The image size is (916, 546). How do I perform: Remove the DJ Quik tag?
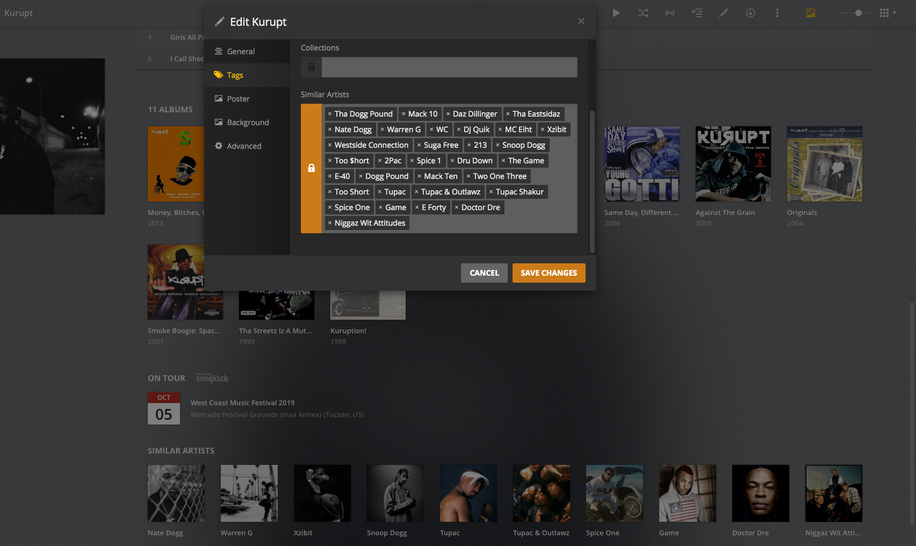(x=459, y=130)
